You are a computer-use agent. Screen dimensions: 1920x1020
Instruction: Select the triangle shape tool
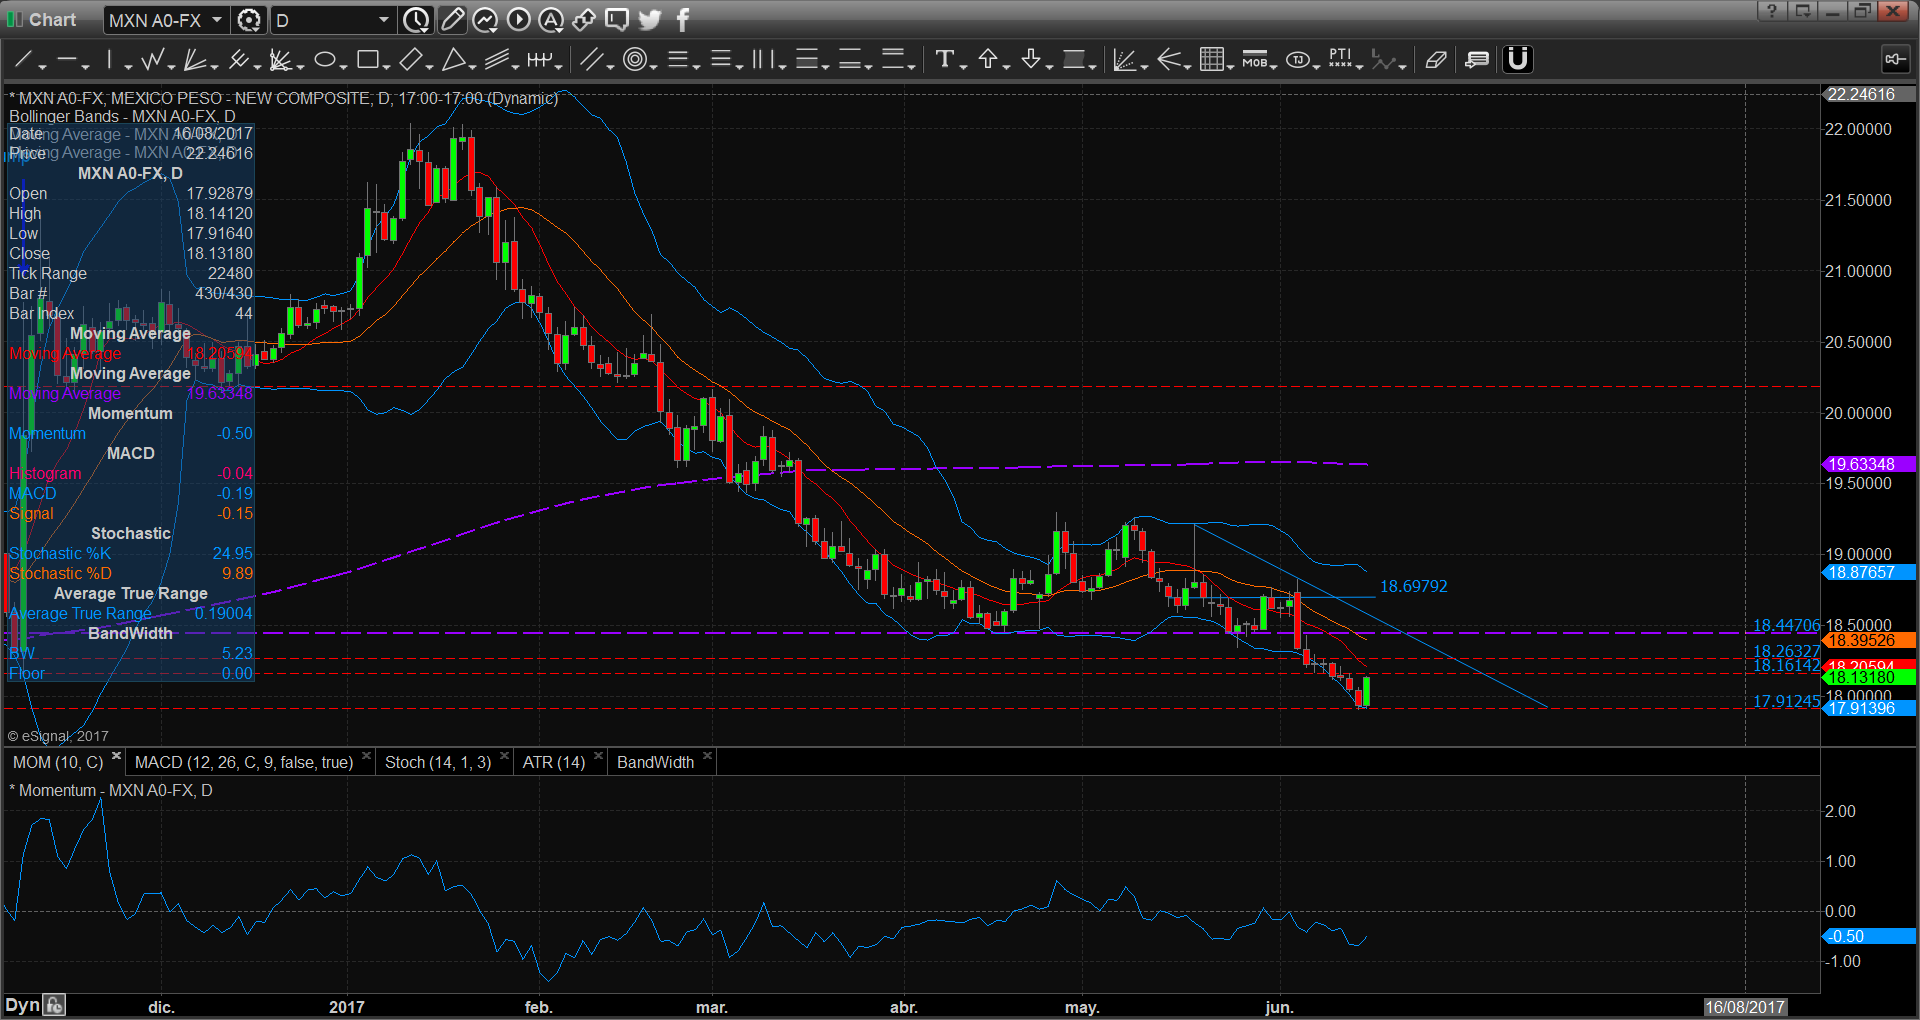(x=453, y=60)
